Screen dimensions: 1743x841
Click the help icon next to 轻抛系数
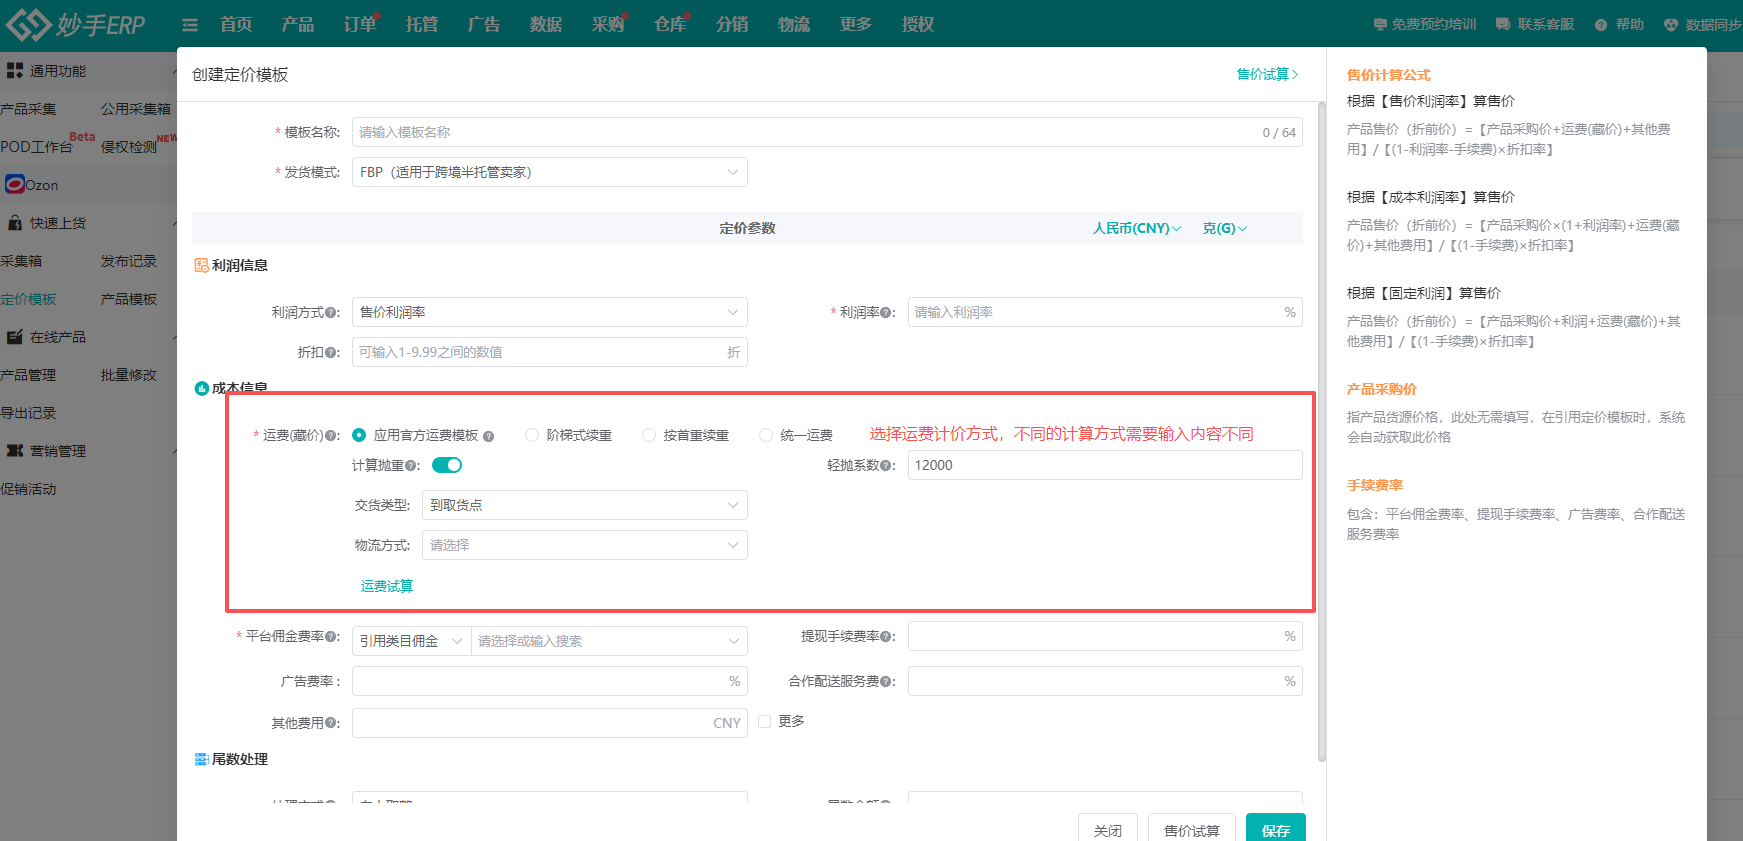click(x=885, y=466)
